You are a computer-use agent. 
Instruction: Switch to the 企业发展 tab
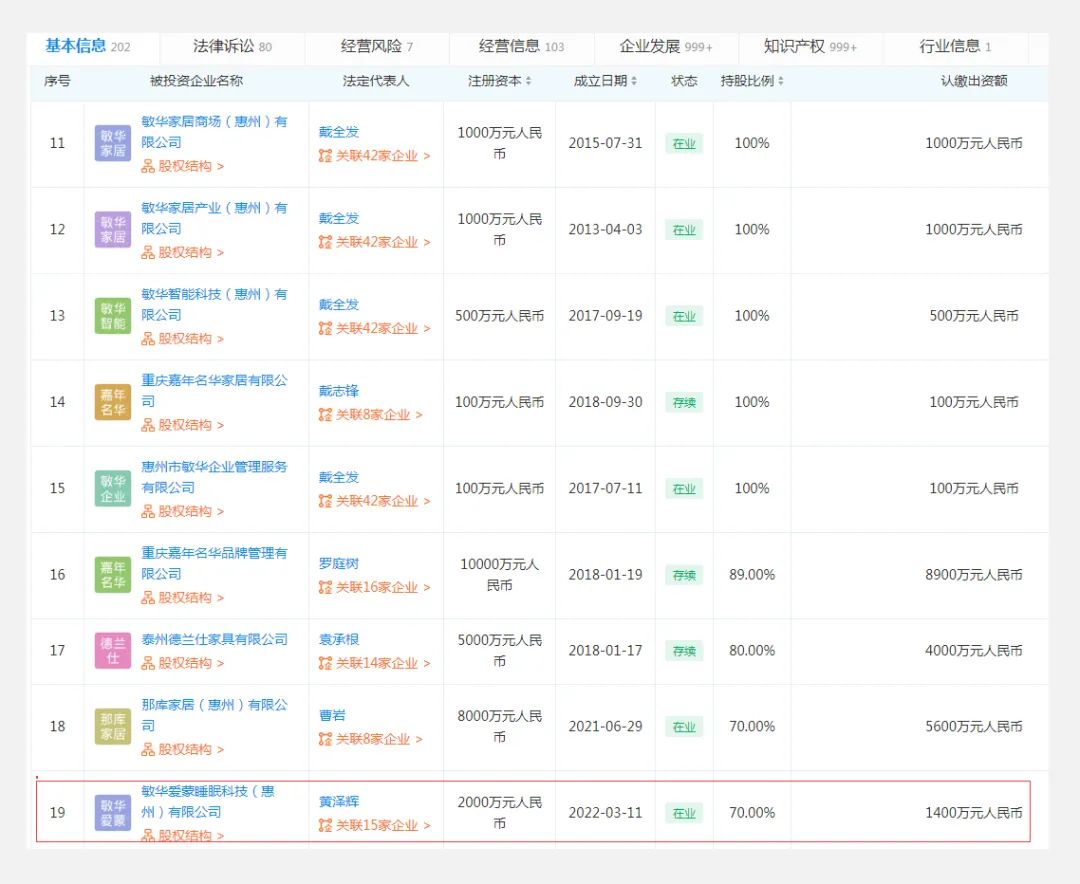666,46
